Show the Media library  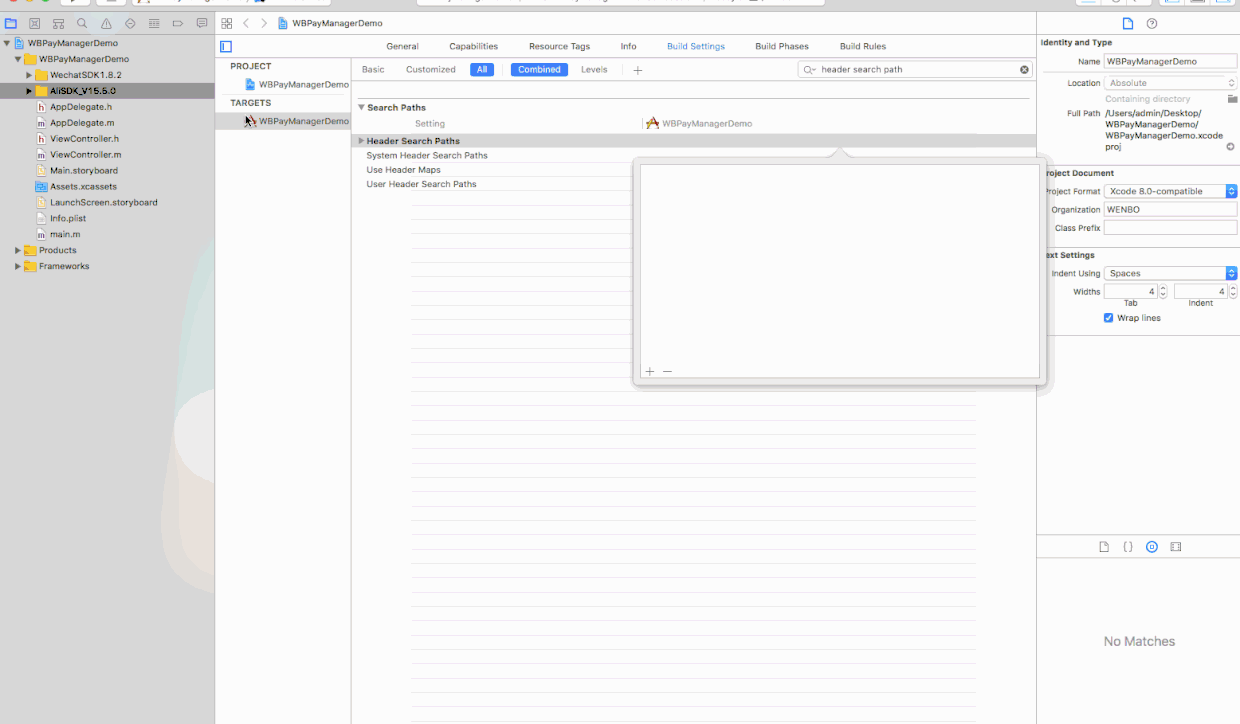pos(1176,547)
